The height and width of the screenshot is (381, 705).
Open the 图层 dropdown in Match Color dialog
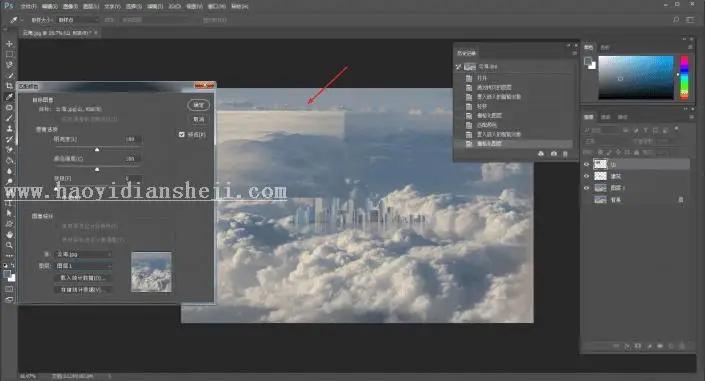pyautogui.click(x=84, y=266)
